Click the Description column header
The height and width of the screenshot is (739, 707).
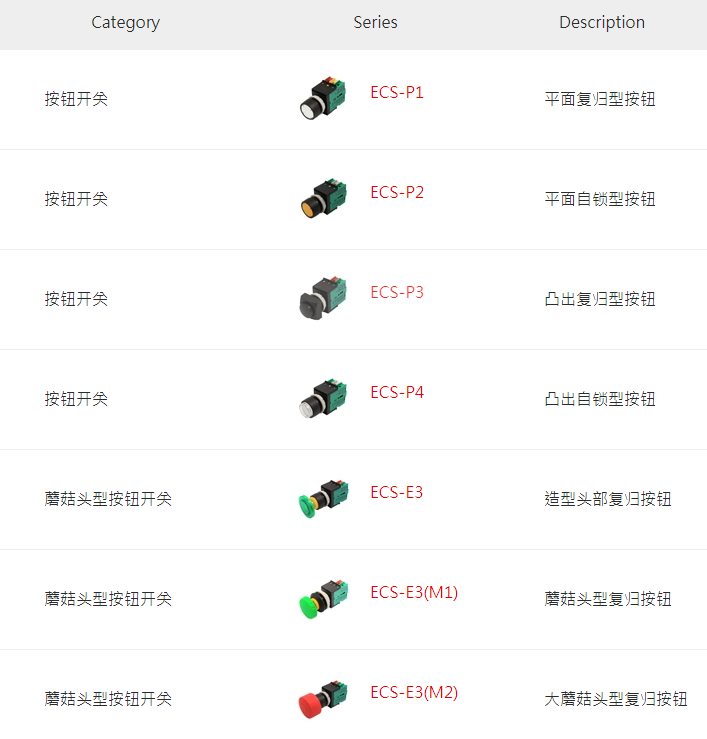(x=602, y=23)
